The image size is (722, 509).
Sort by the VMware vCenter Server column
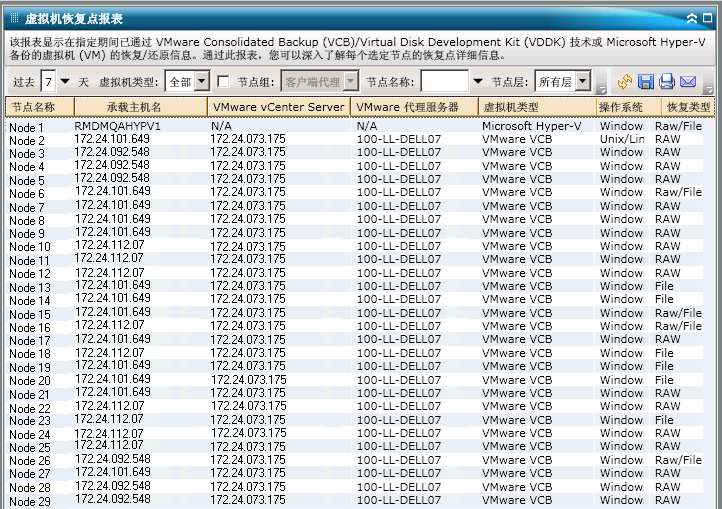278,107
